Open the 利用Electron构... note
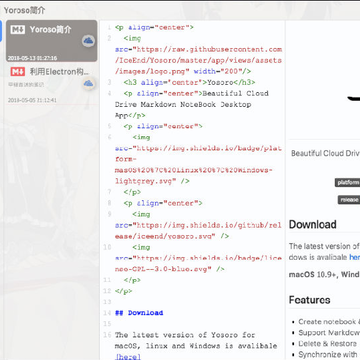Image resolution: width=360 pixels, height=360 pixels. [52, 84]
